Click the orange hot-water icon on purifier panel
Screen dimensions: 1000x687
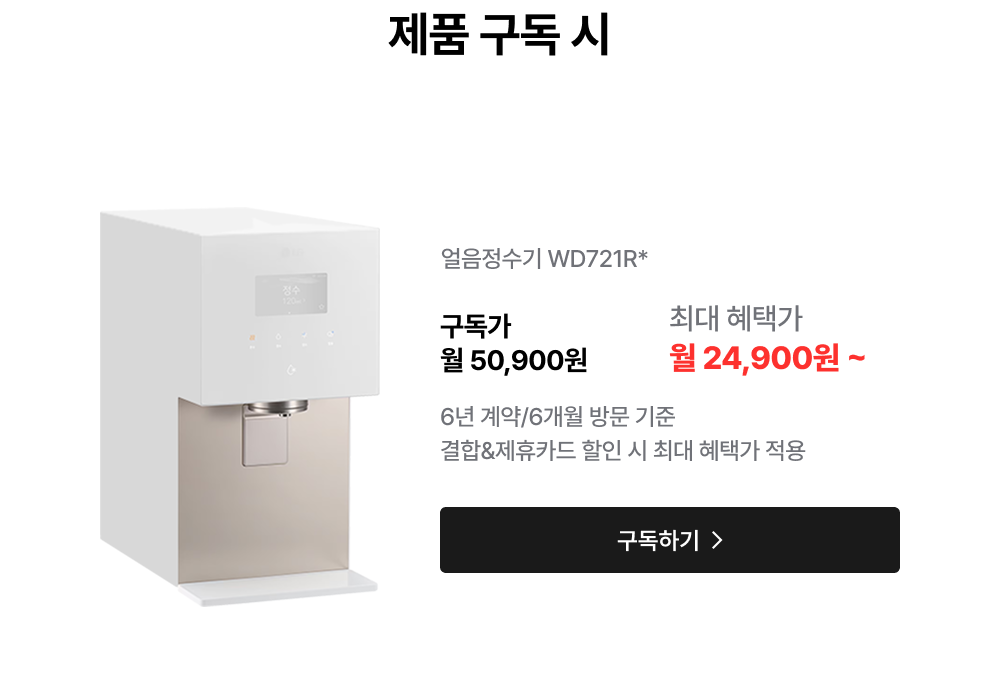coord(252,336)
